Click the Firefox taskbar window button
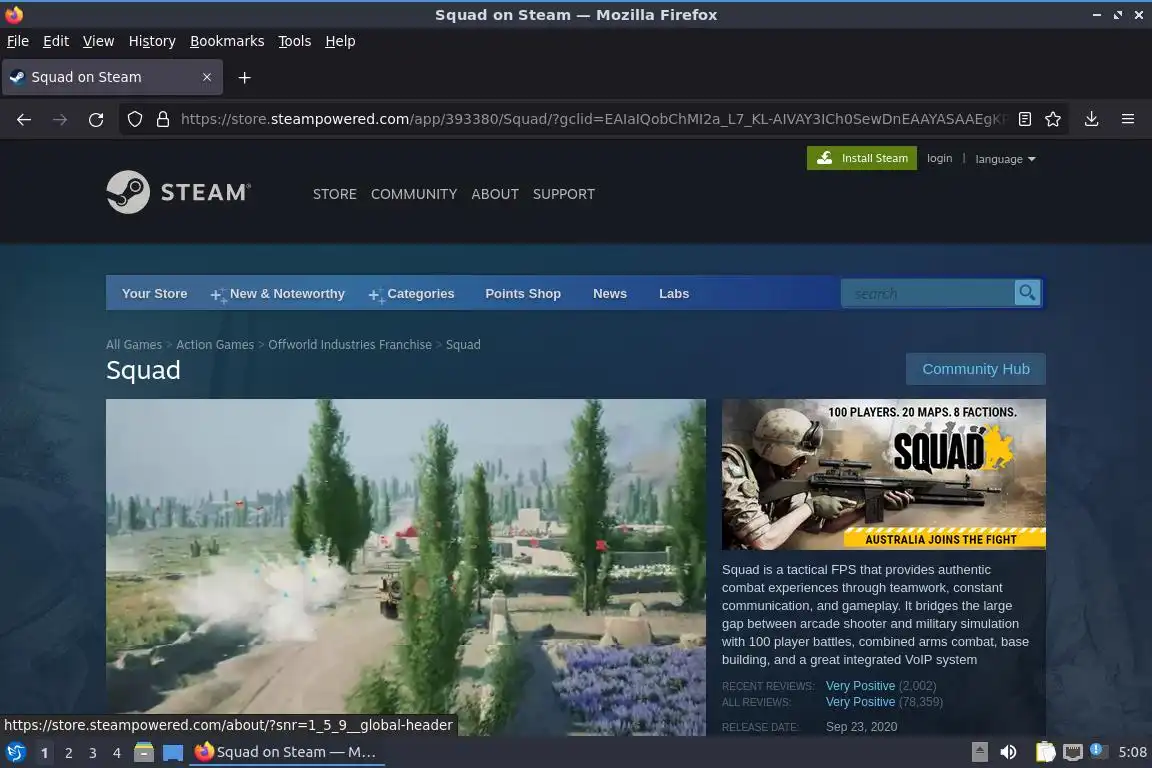 [x=287, y=752]
